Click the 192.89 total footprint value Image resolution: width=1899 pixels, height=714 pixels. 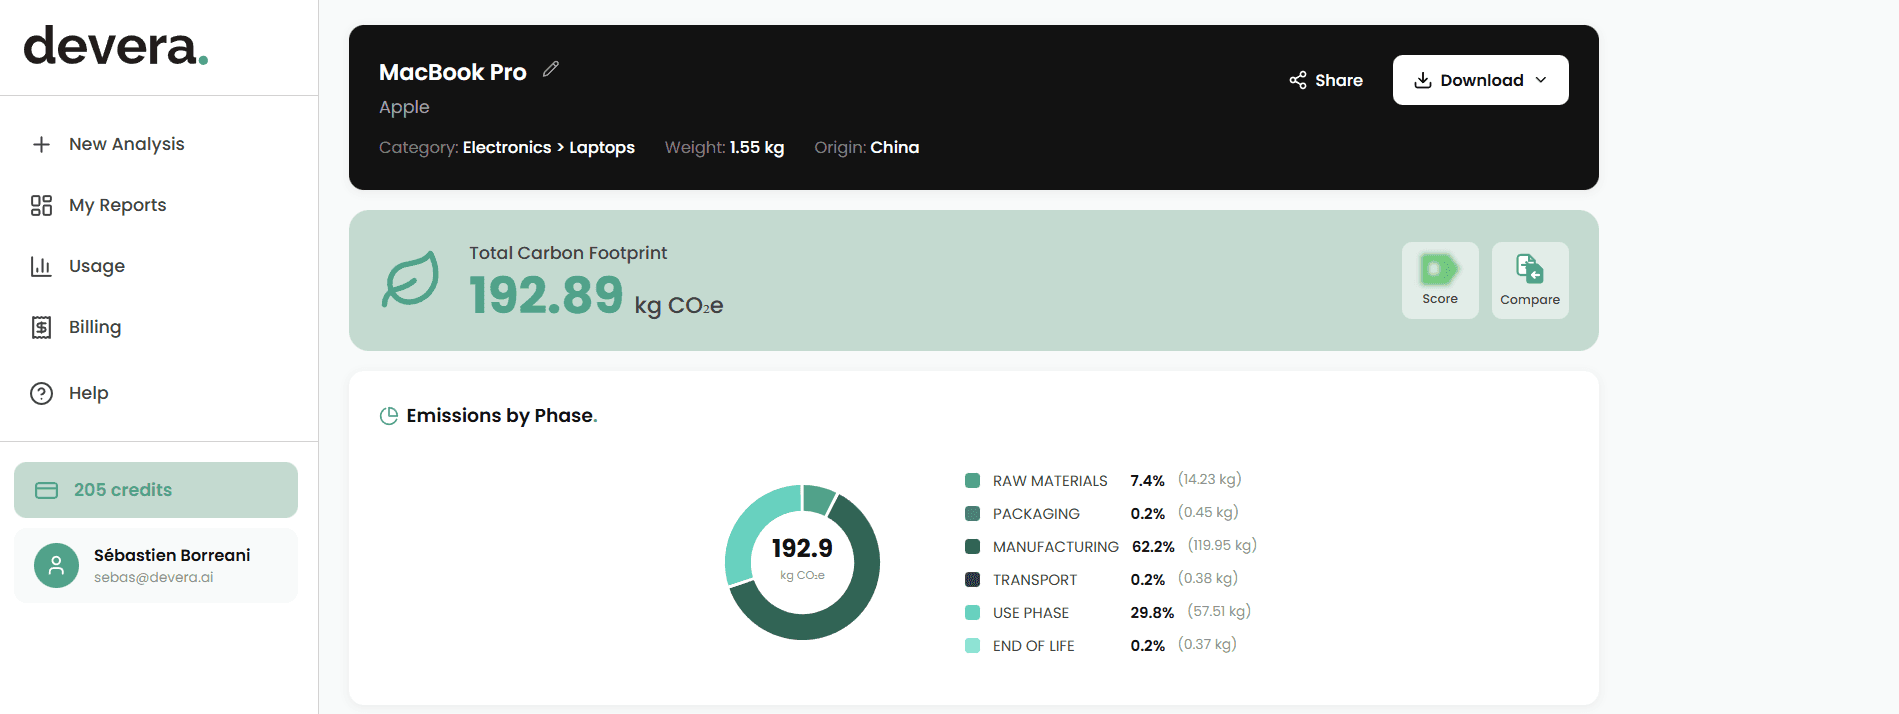tap(546, 295)
